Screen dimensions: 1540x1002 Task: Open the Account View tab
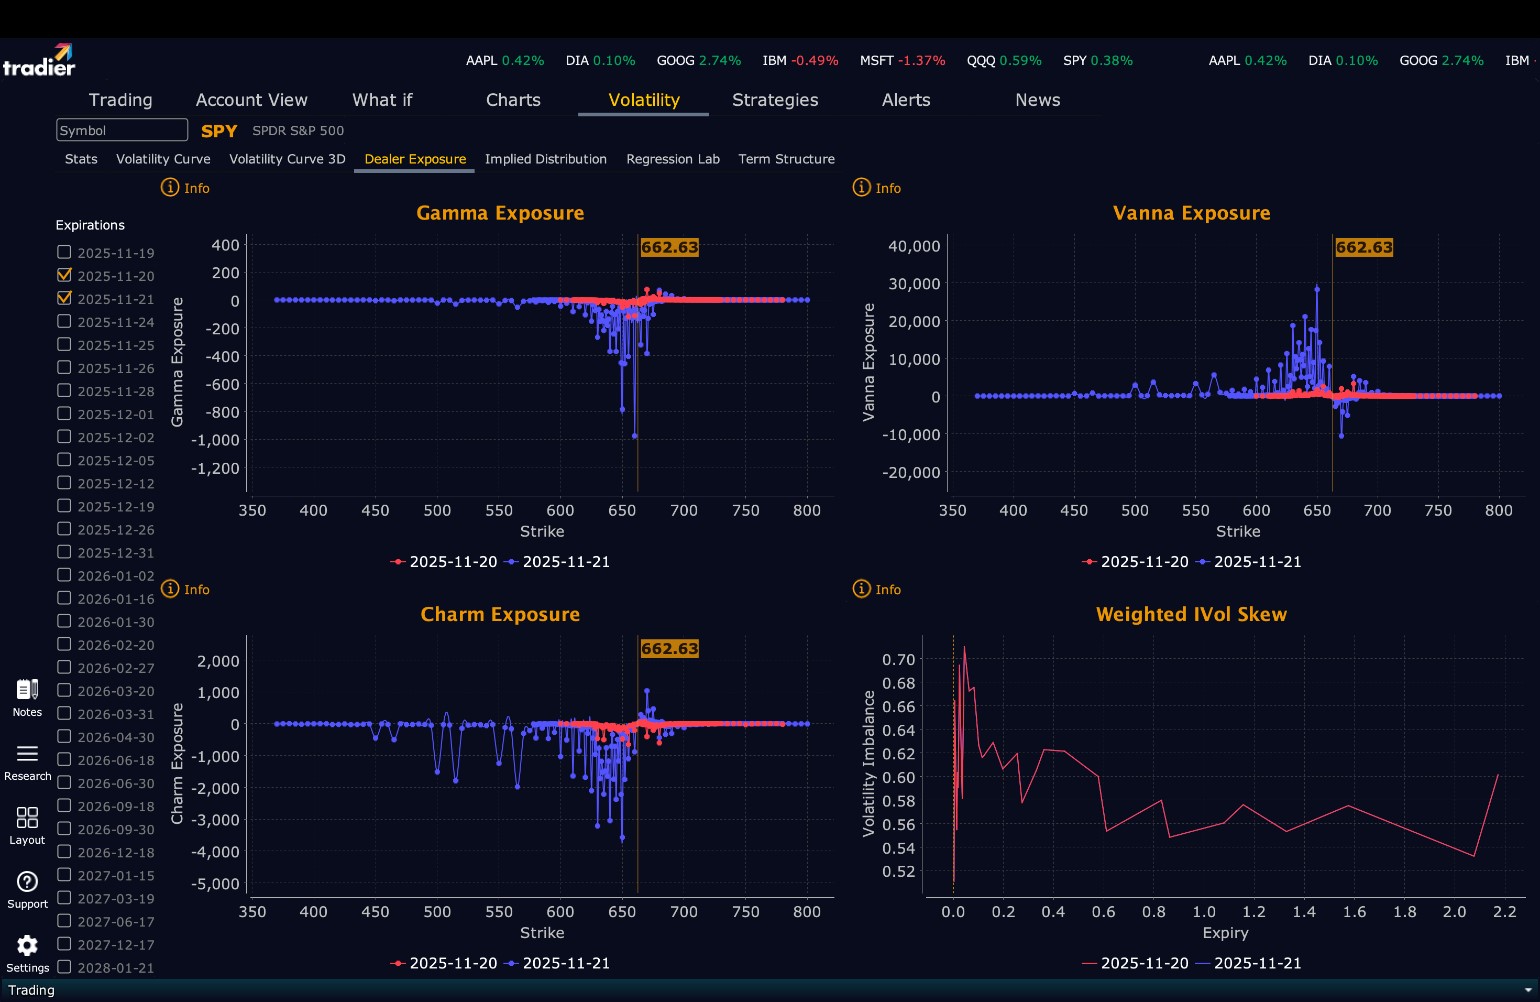coord(252,100)
